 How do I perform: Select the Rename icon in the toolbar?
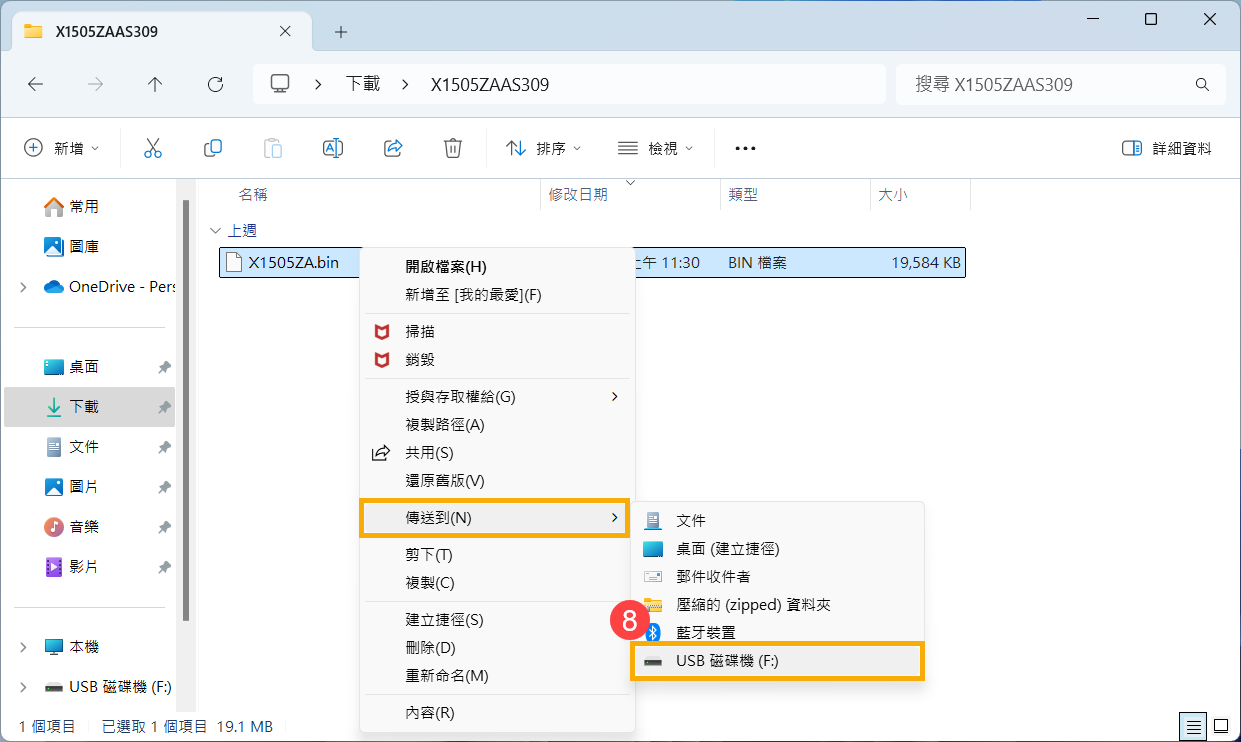[x=332, y=147]
